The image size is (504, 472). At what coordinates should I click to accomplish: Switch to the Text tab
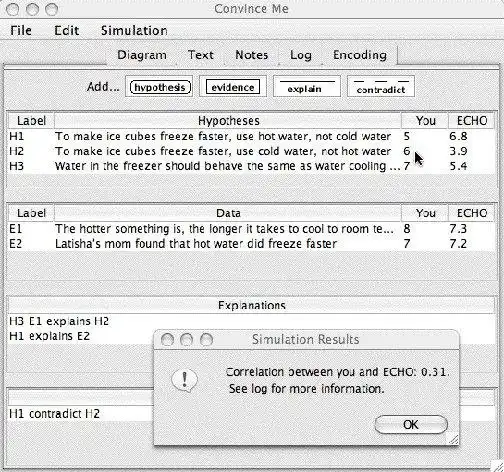(200, 55)
